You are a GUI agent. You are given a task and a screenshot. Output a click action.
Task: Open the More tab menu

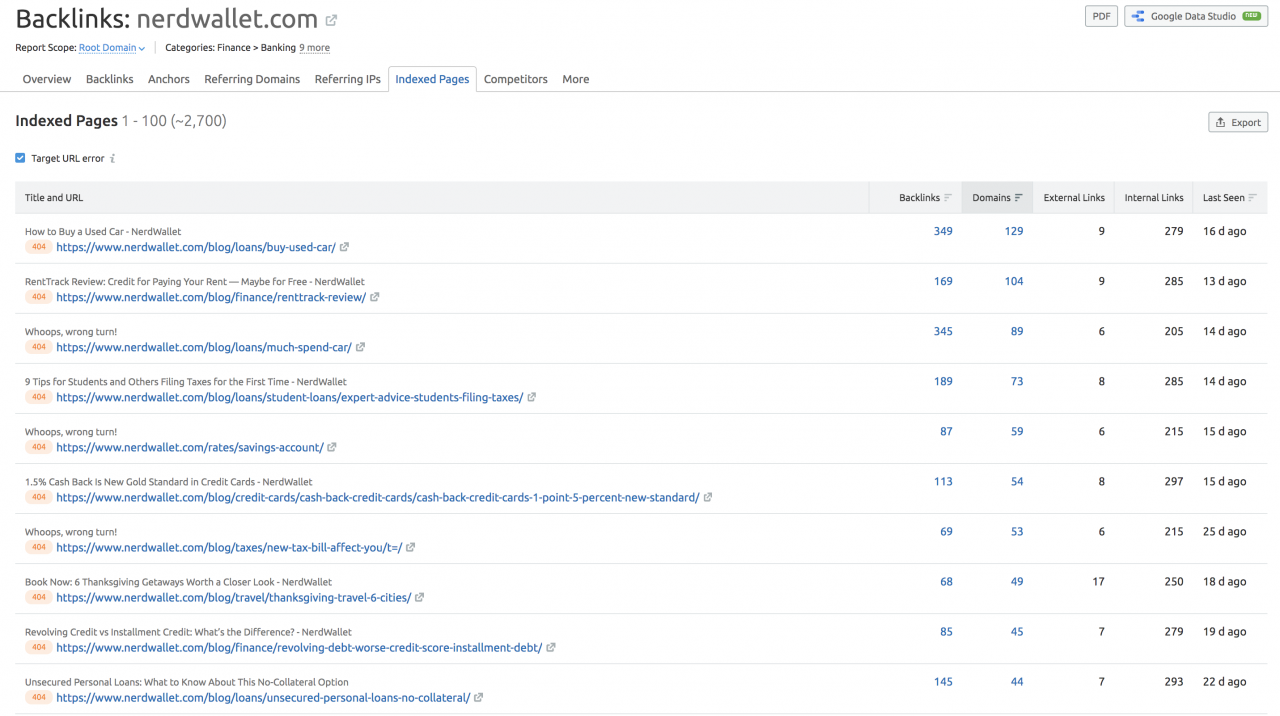tap(576, 79)
